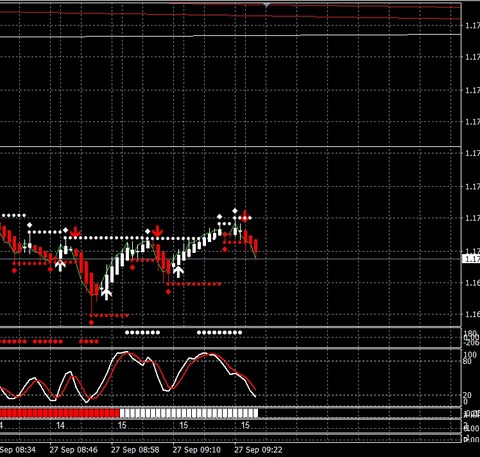Select the white buy arrow below the lowest candle
The height and width of the screenshot is (457, 480).
[106, 294]
